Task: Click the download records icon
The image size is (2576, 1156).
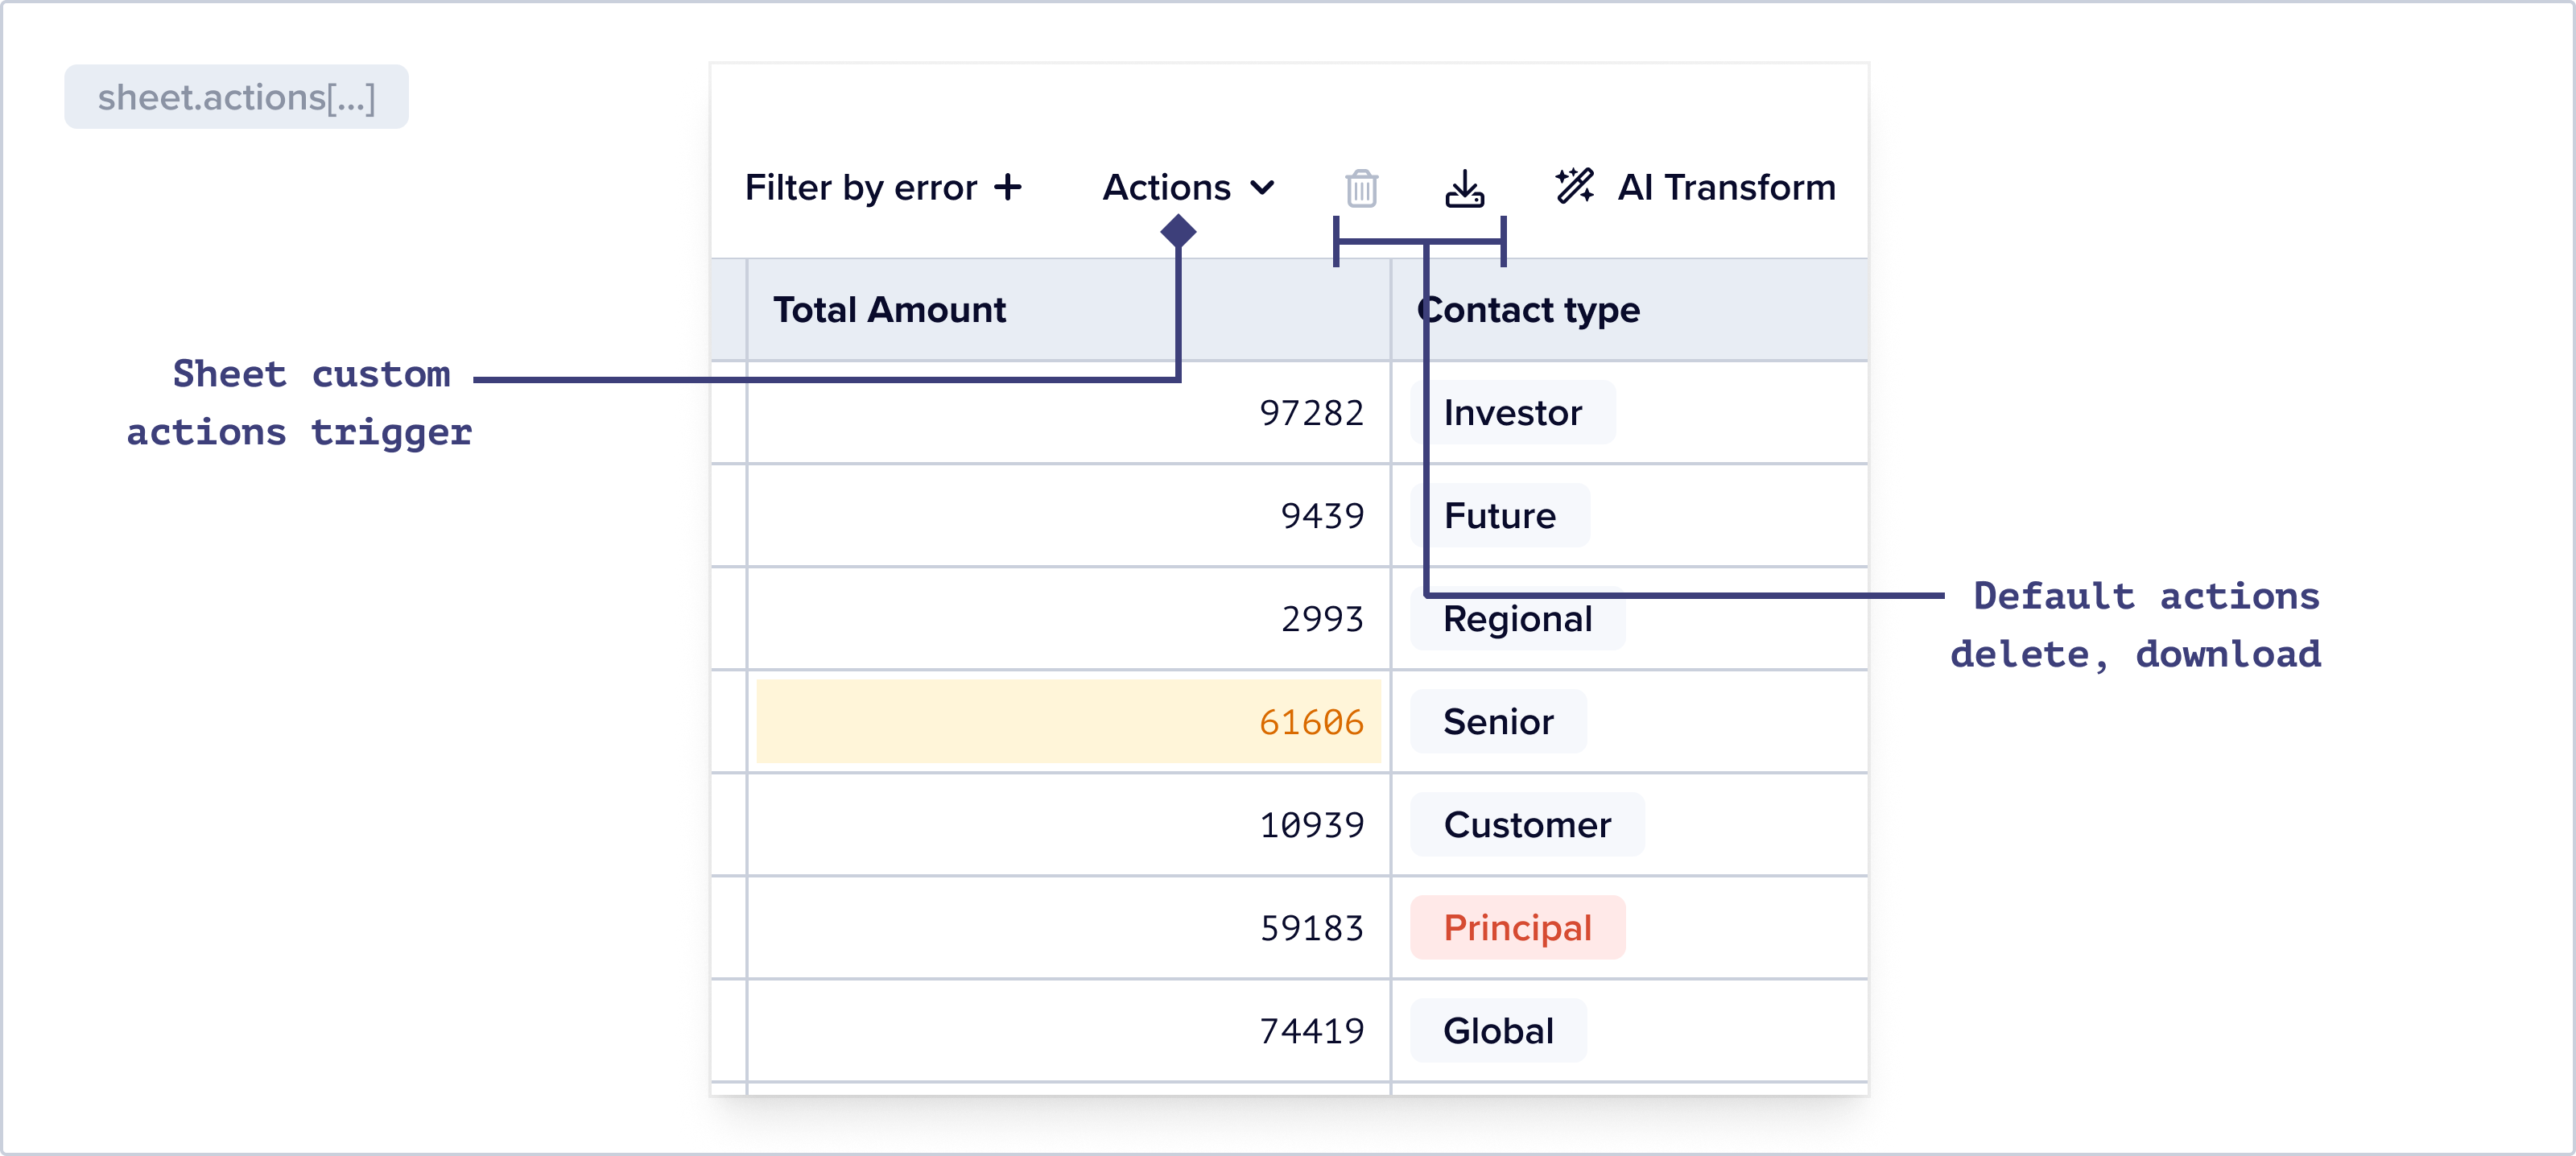Action: 1464,188
